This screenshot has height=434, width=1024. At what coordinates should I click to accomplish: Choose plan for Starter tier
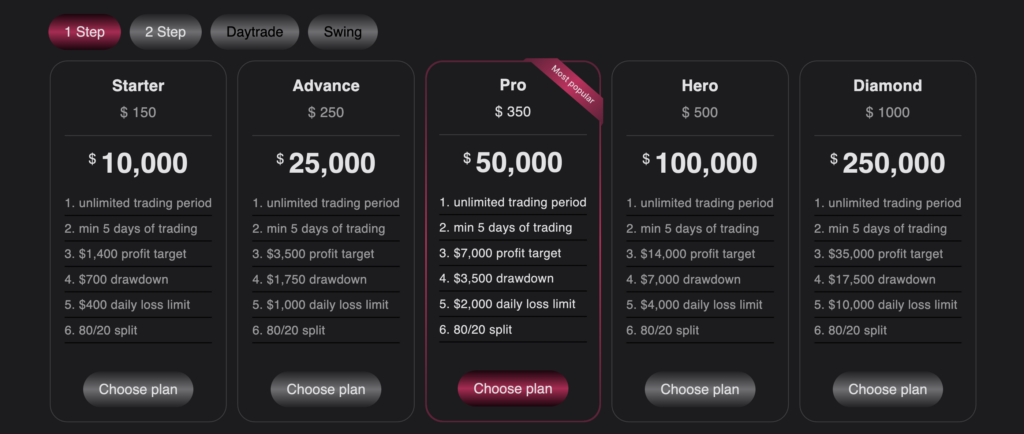(138, 390)
